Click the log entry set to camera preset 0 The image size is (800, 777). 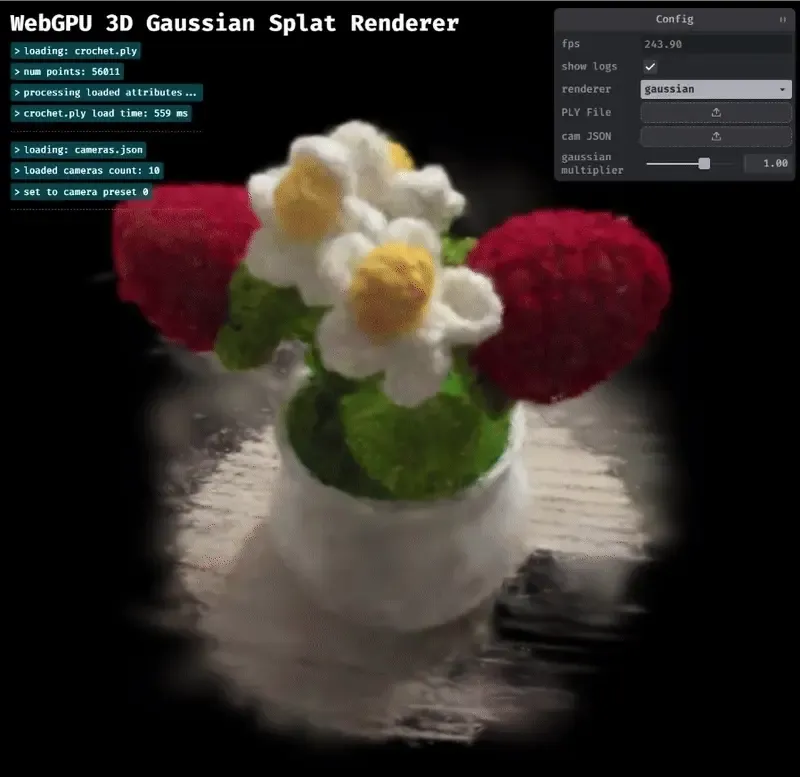(x=80, y=191)
